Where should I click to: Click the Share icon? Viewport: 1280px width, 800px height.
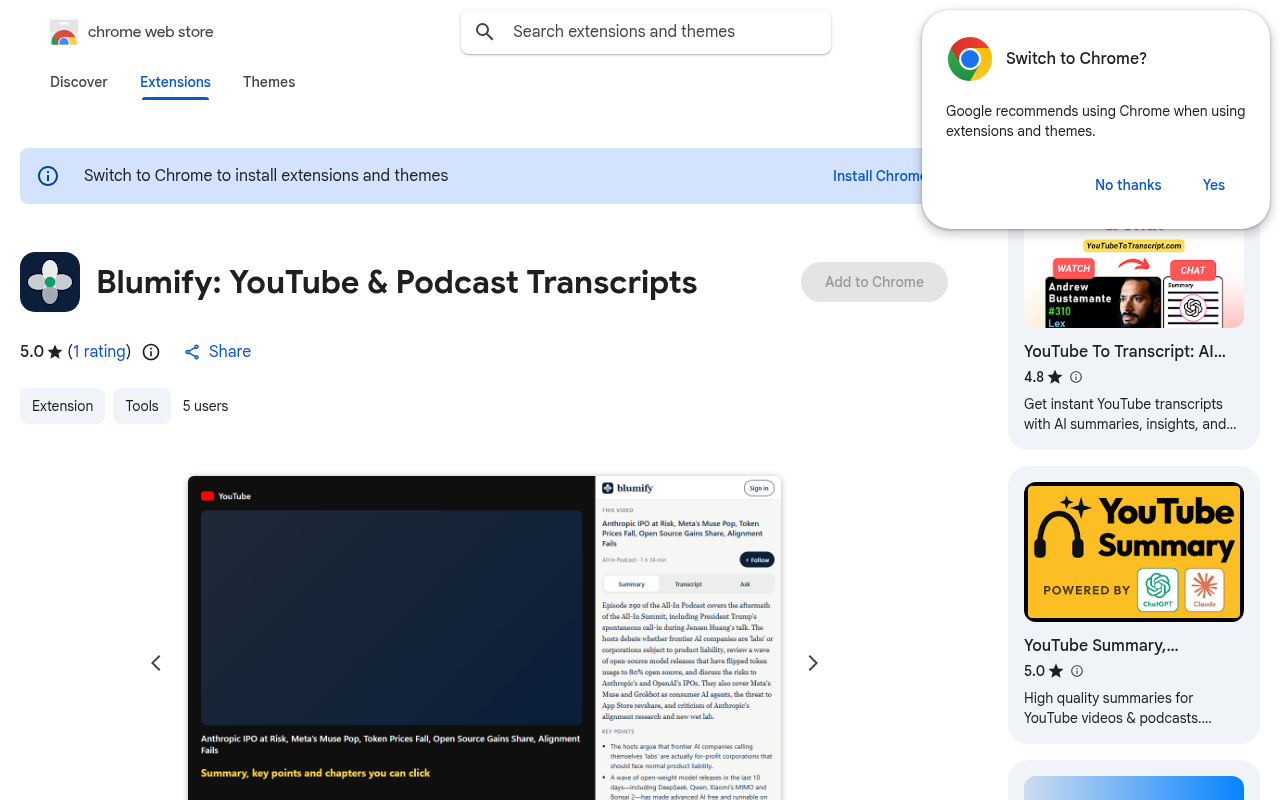pos(192,352)
